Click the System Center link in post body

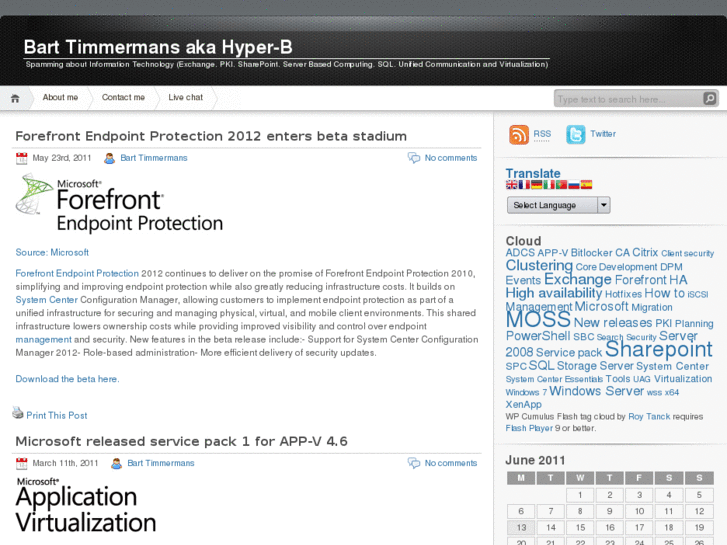(46, 300)
